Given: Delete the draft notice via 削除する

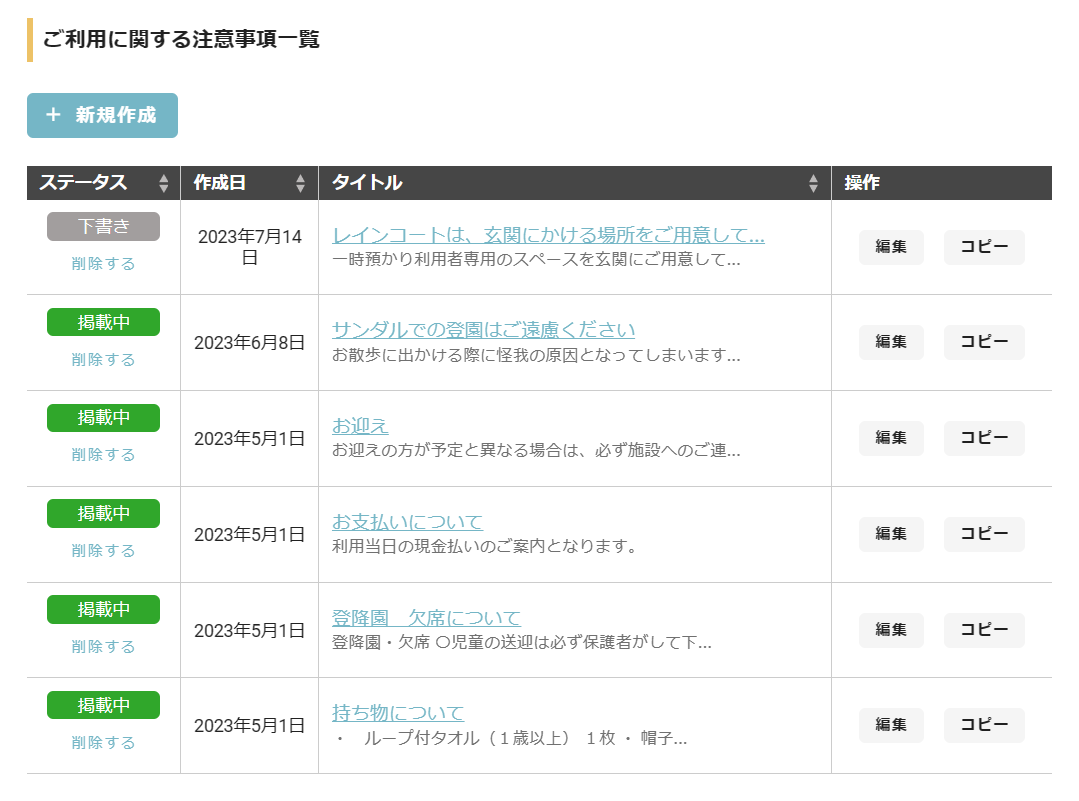Looking at the screenshot, I should click(x=103, y=264).
